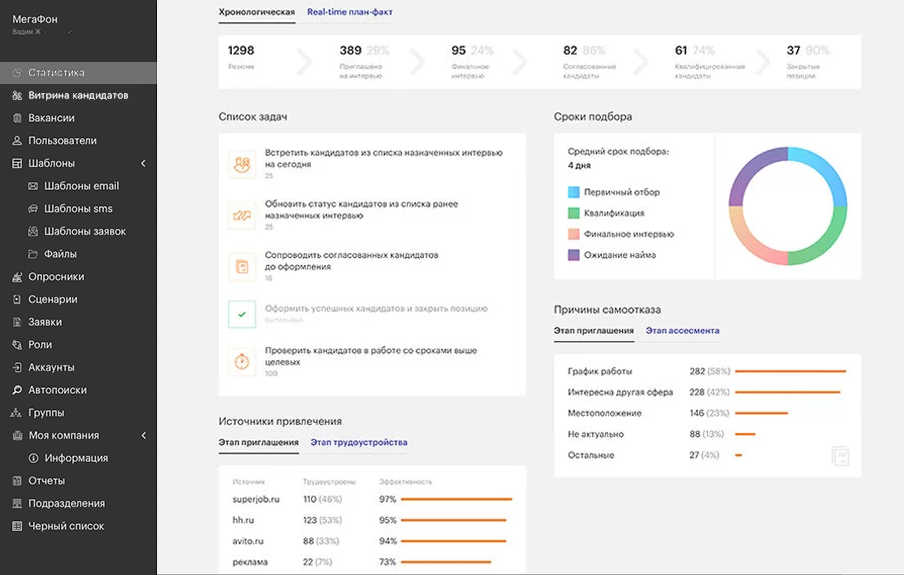Click the hh.ru source row

(x=372, y=520)
